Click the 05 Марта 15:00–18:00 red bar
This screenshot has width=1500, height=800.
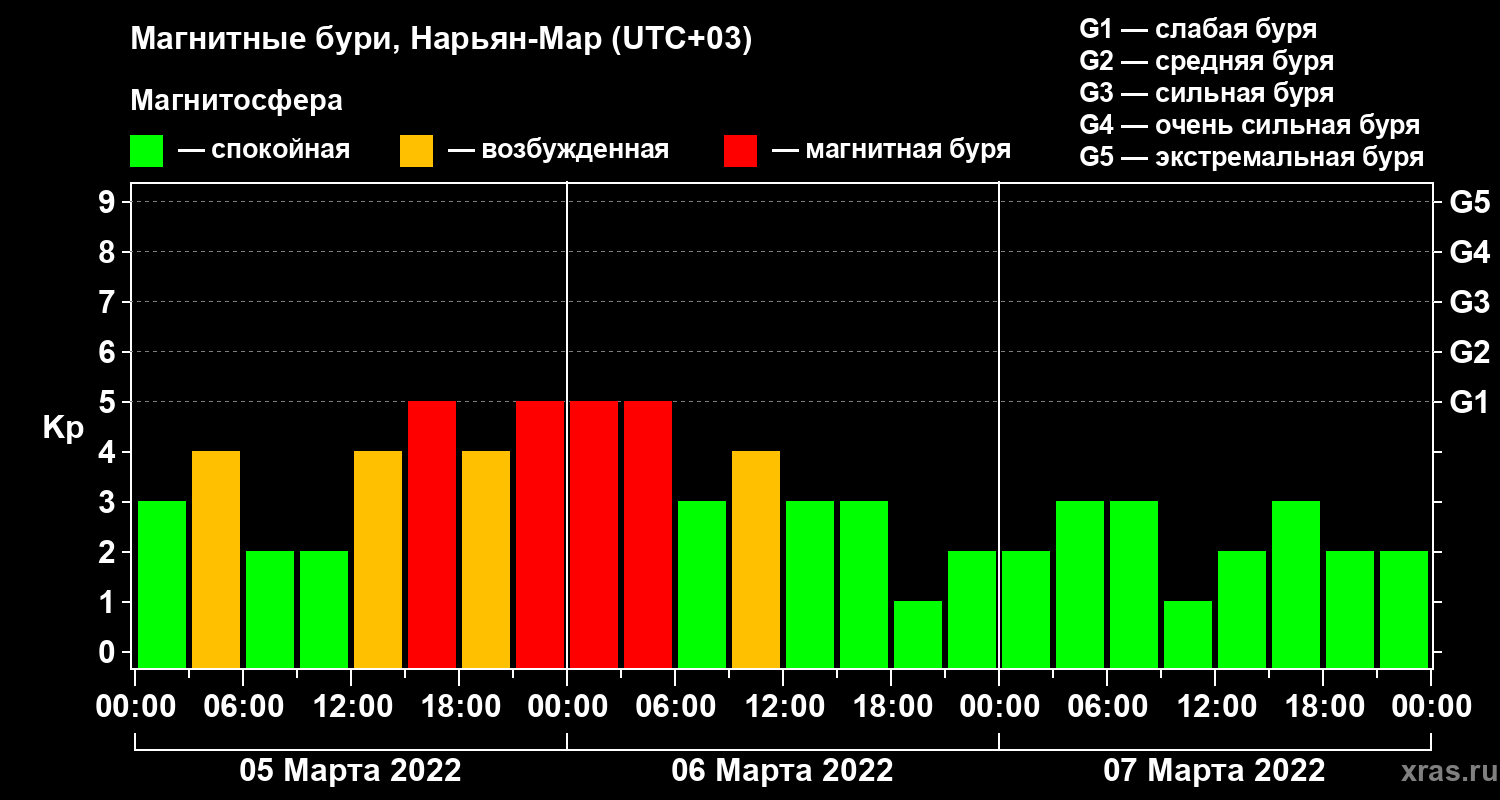tap(432, 534)
